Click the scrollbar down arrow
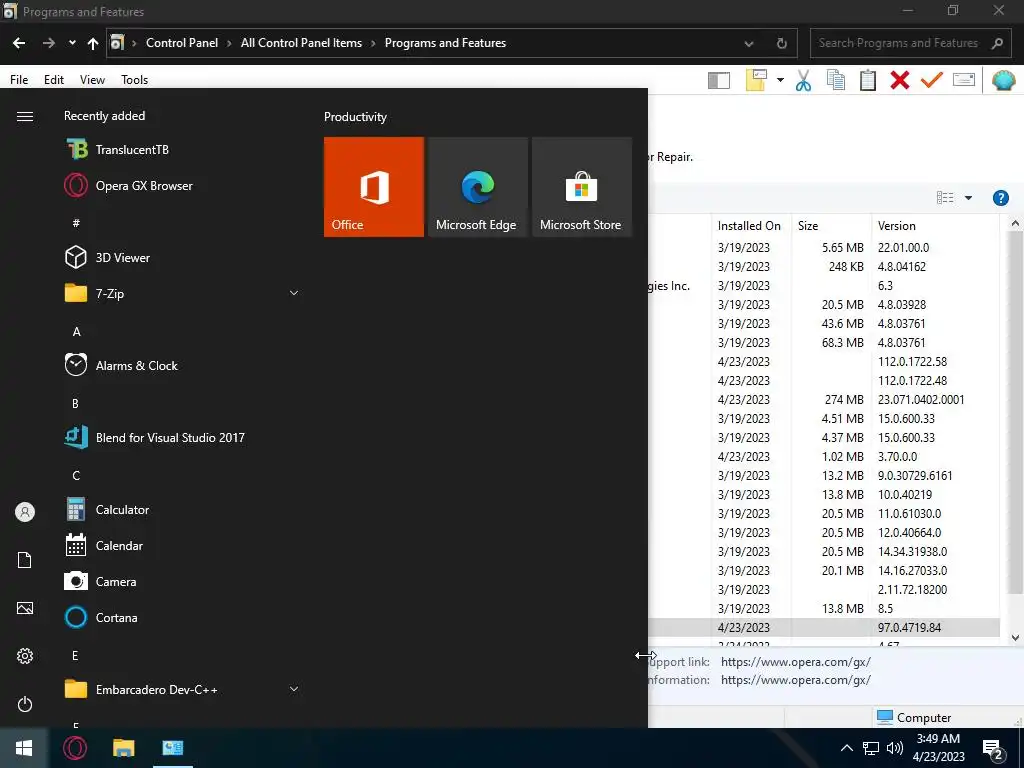Screen dimensions: 1024x768 coord(1015,637)
